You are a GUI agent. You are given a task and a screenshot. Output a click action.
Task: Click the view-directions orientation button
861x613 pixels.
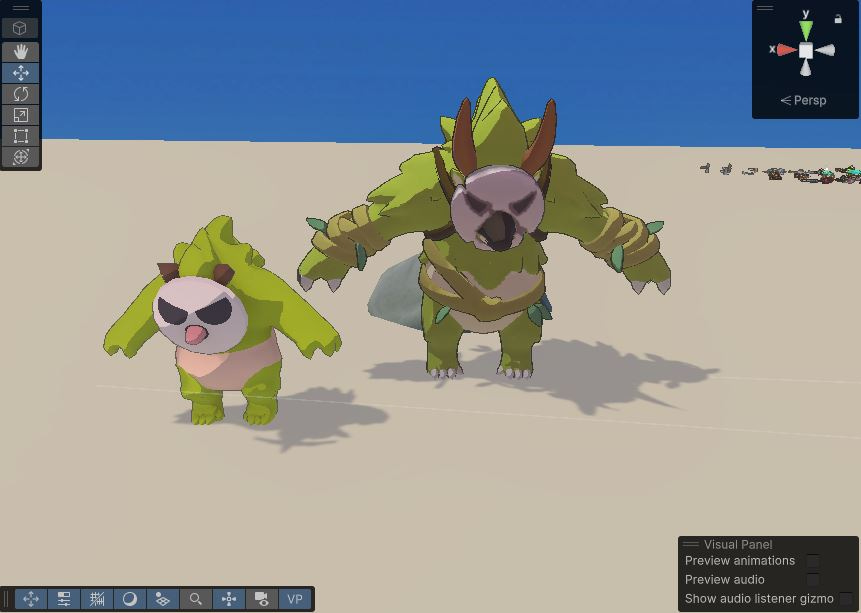click(229, 599)
